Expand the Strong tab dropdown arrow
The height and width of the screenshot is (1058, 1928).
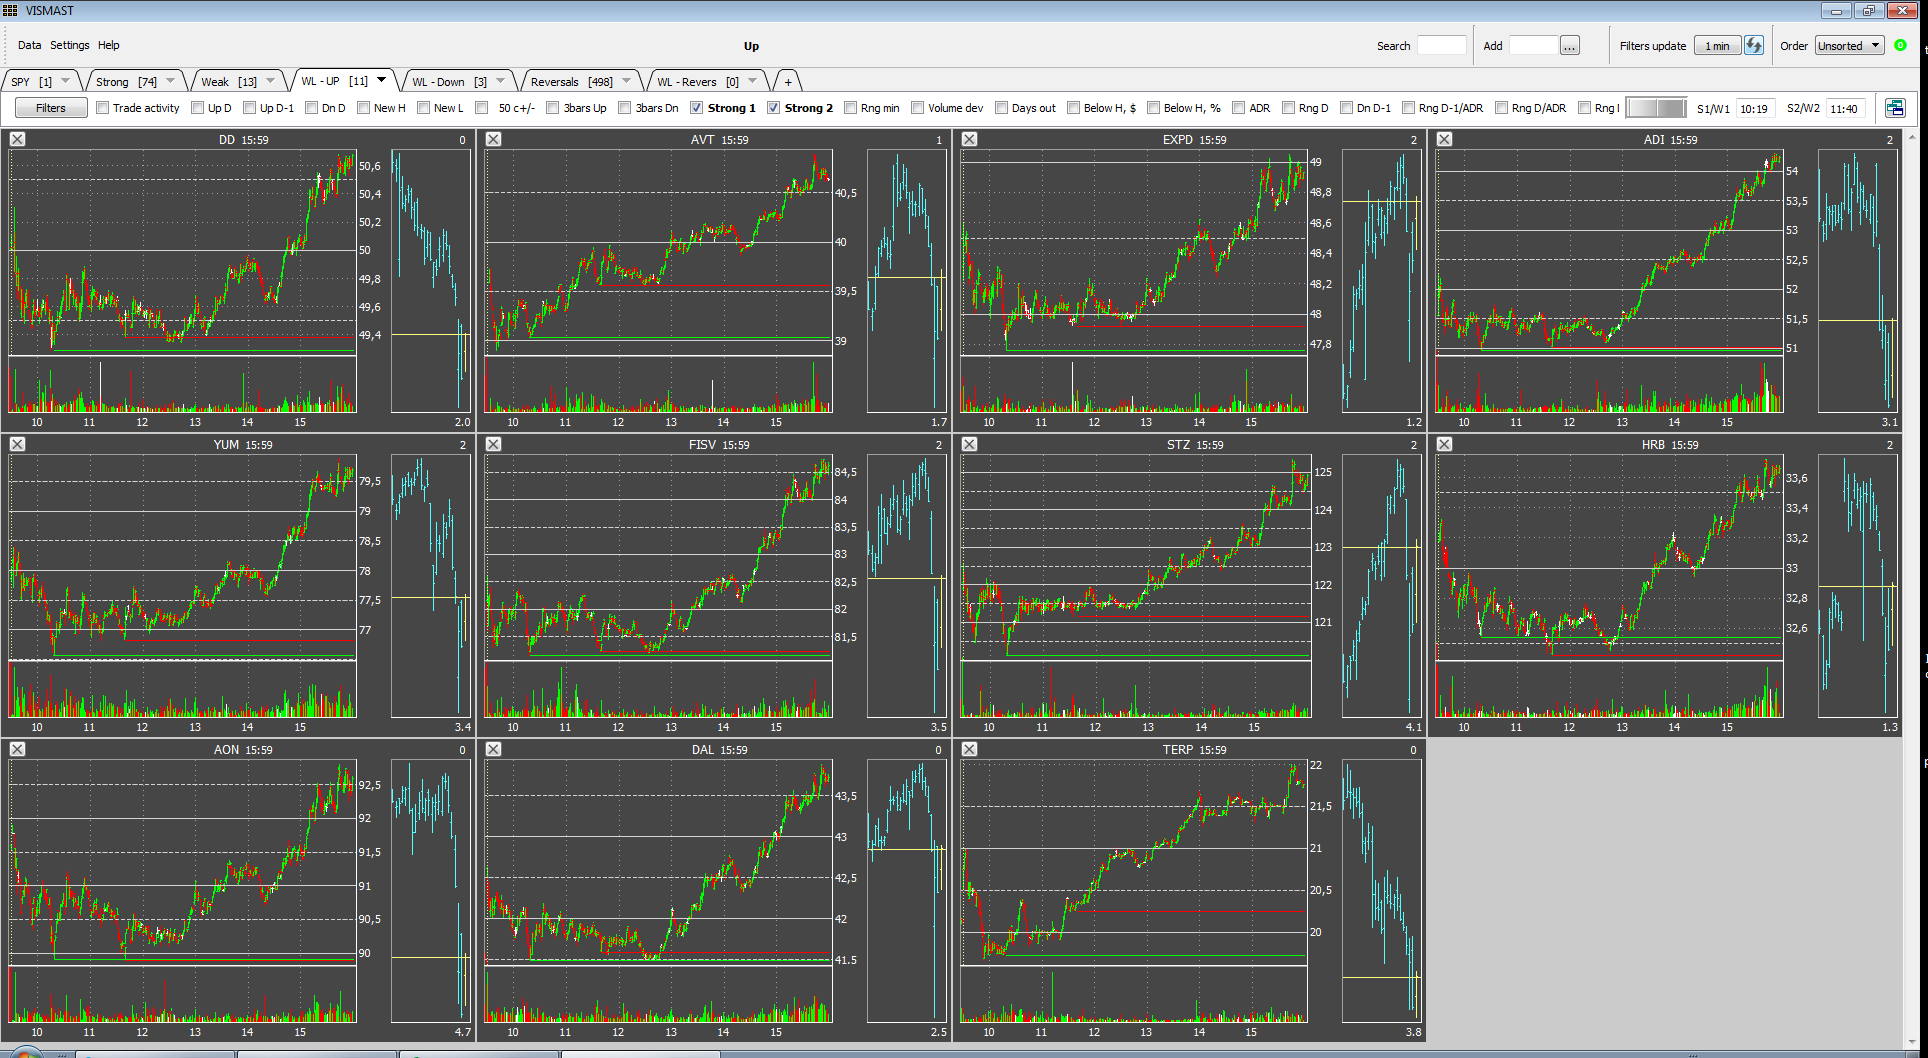pyautogui.click(x=171, y=81)
